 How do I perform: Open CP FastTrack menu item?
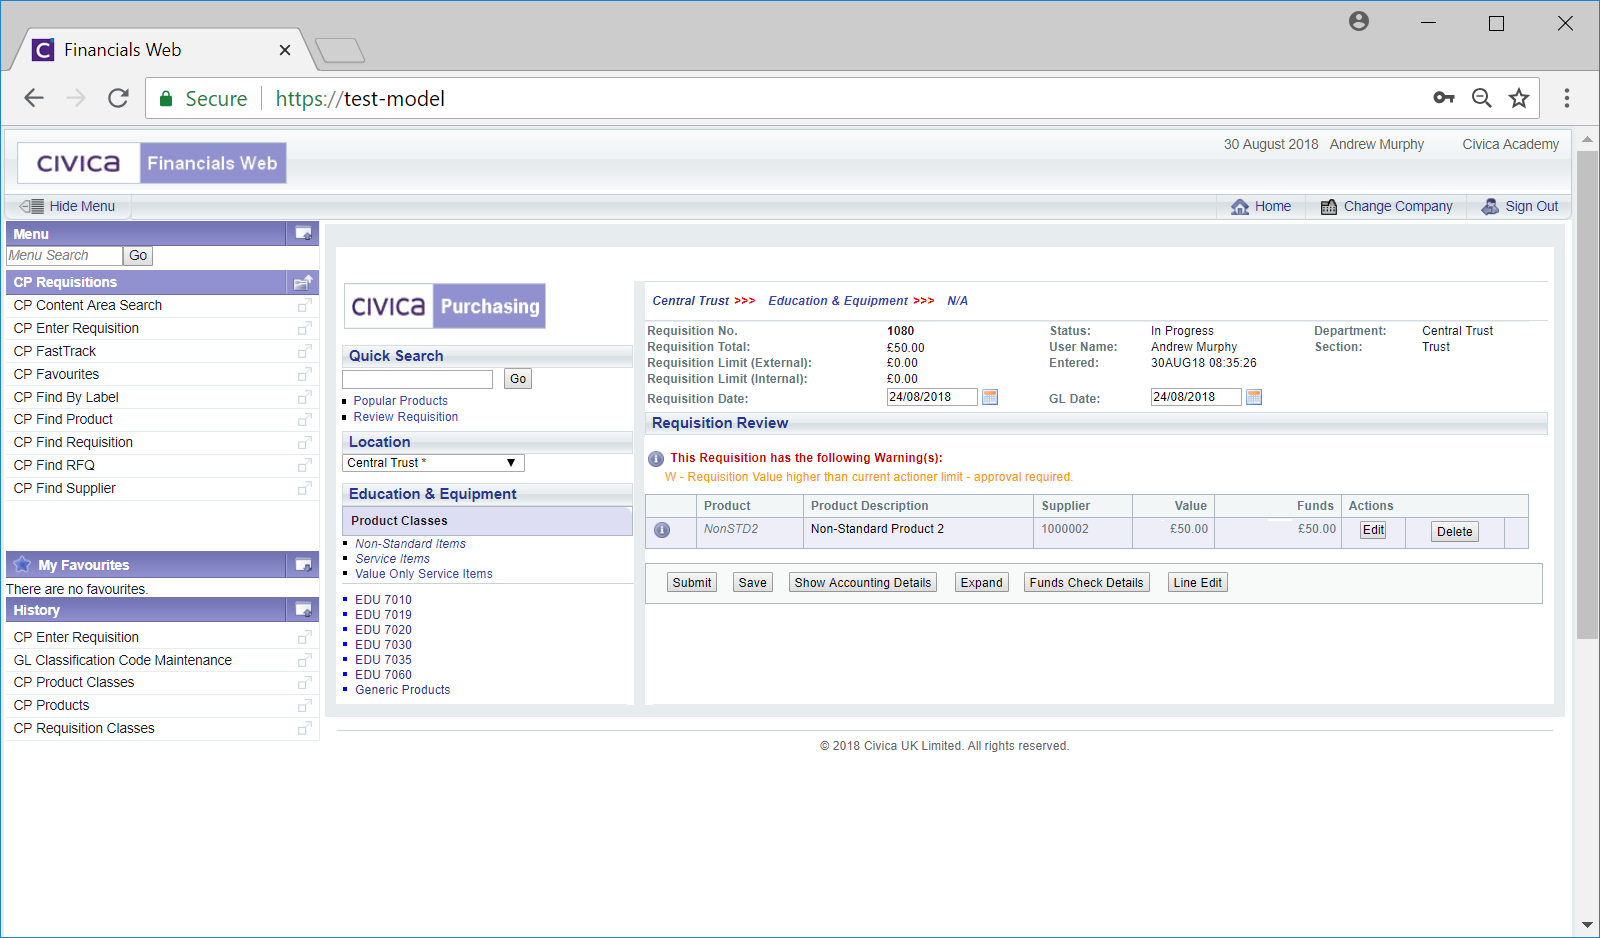(55, 351)
